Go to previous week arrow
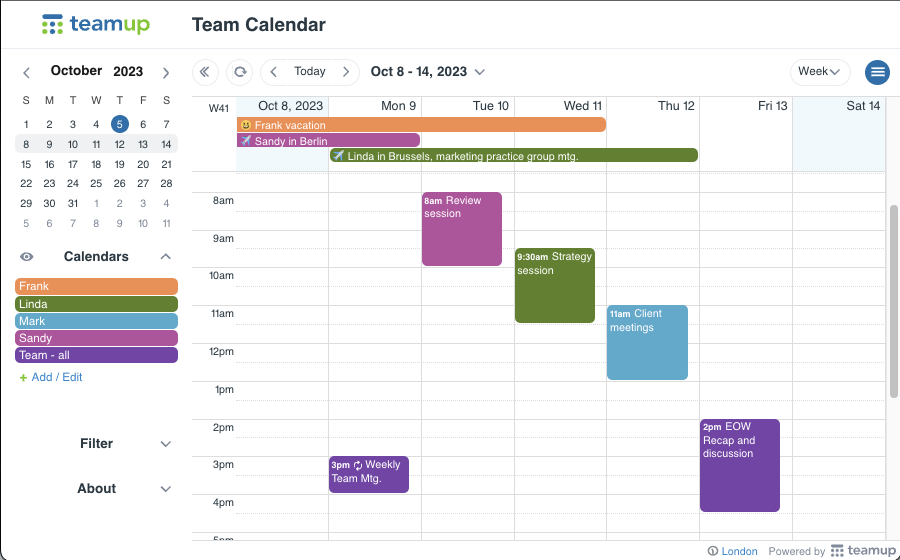The image size is (900, 560). (x=274, y=72)
